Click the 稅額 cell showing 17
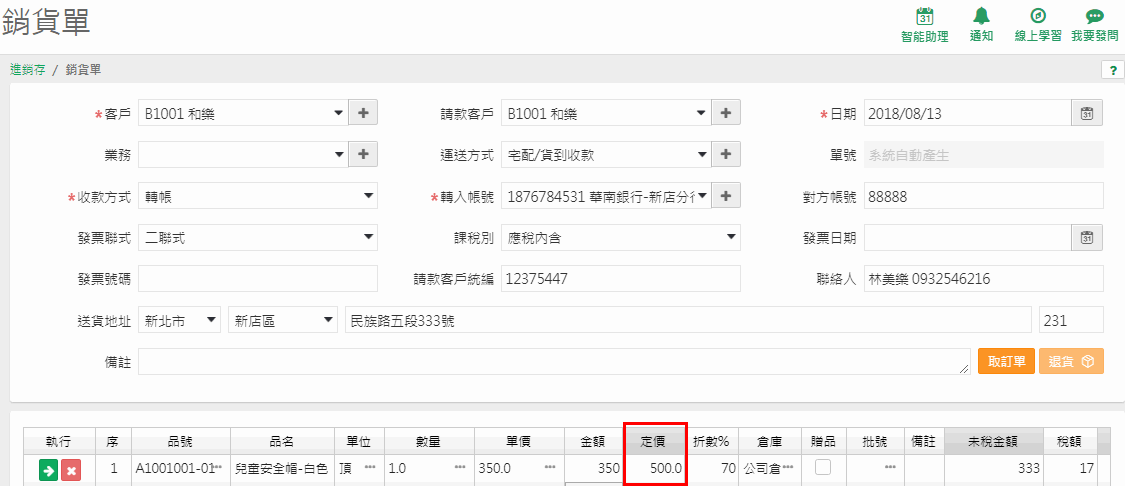The image size is (1125, 486). [1071, 469]
